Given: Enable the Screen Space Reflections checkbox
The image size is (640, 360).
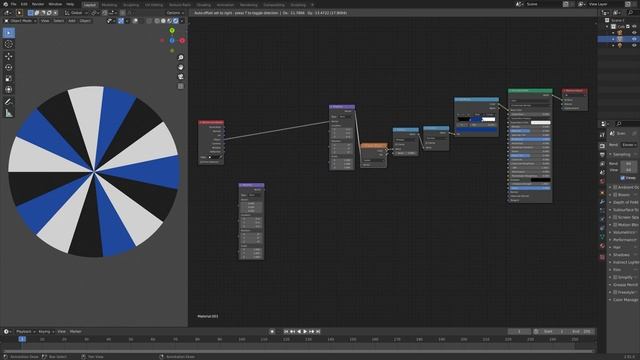Looking at the screenshot, I should pos(615,217).
